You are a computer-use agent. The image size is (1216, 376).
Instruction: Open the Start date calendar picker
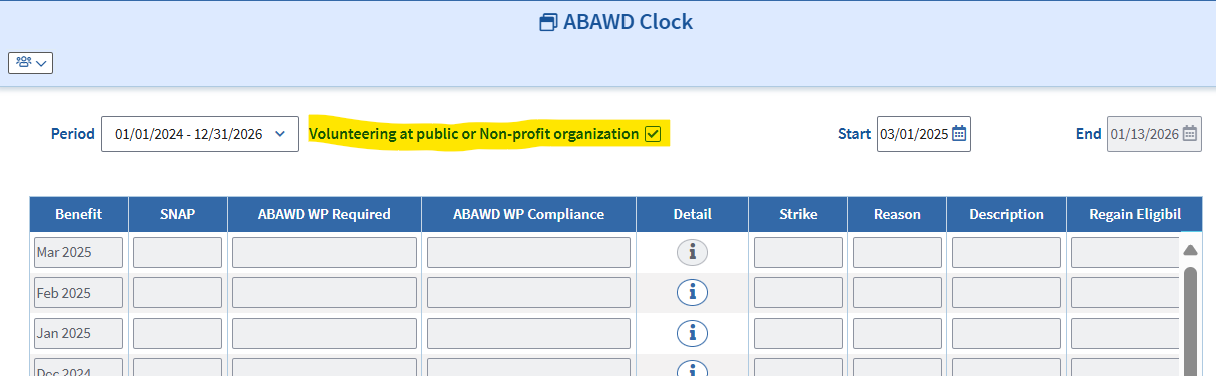pos(959,134)
